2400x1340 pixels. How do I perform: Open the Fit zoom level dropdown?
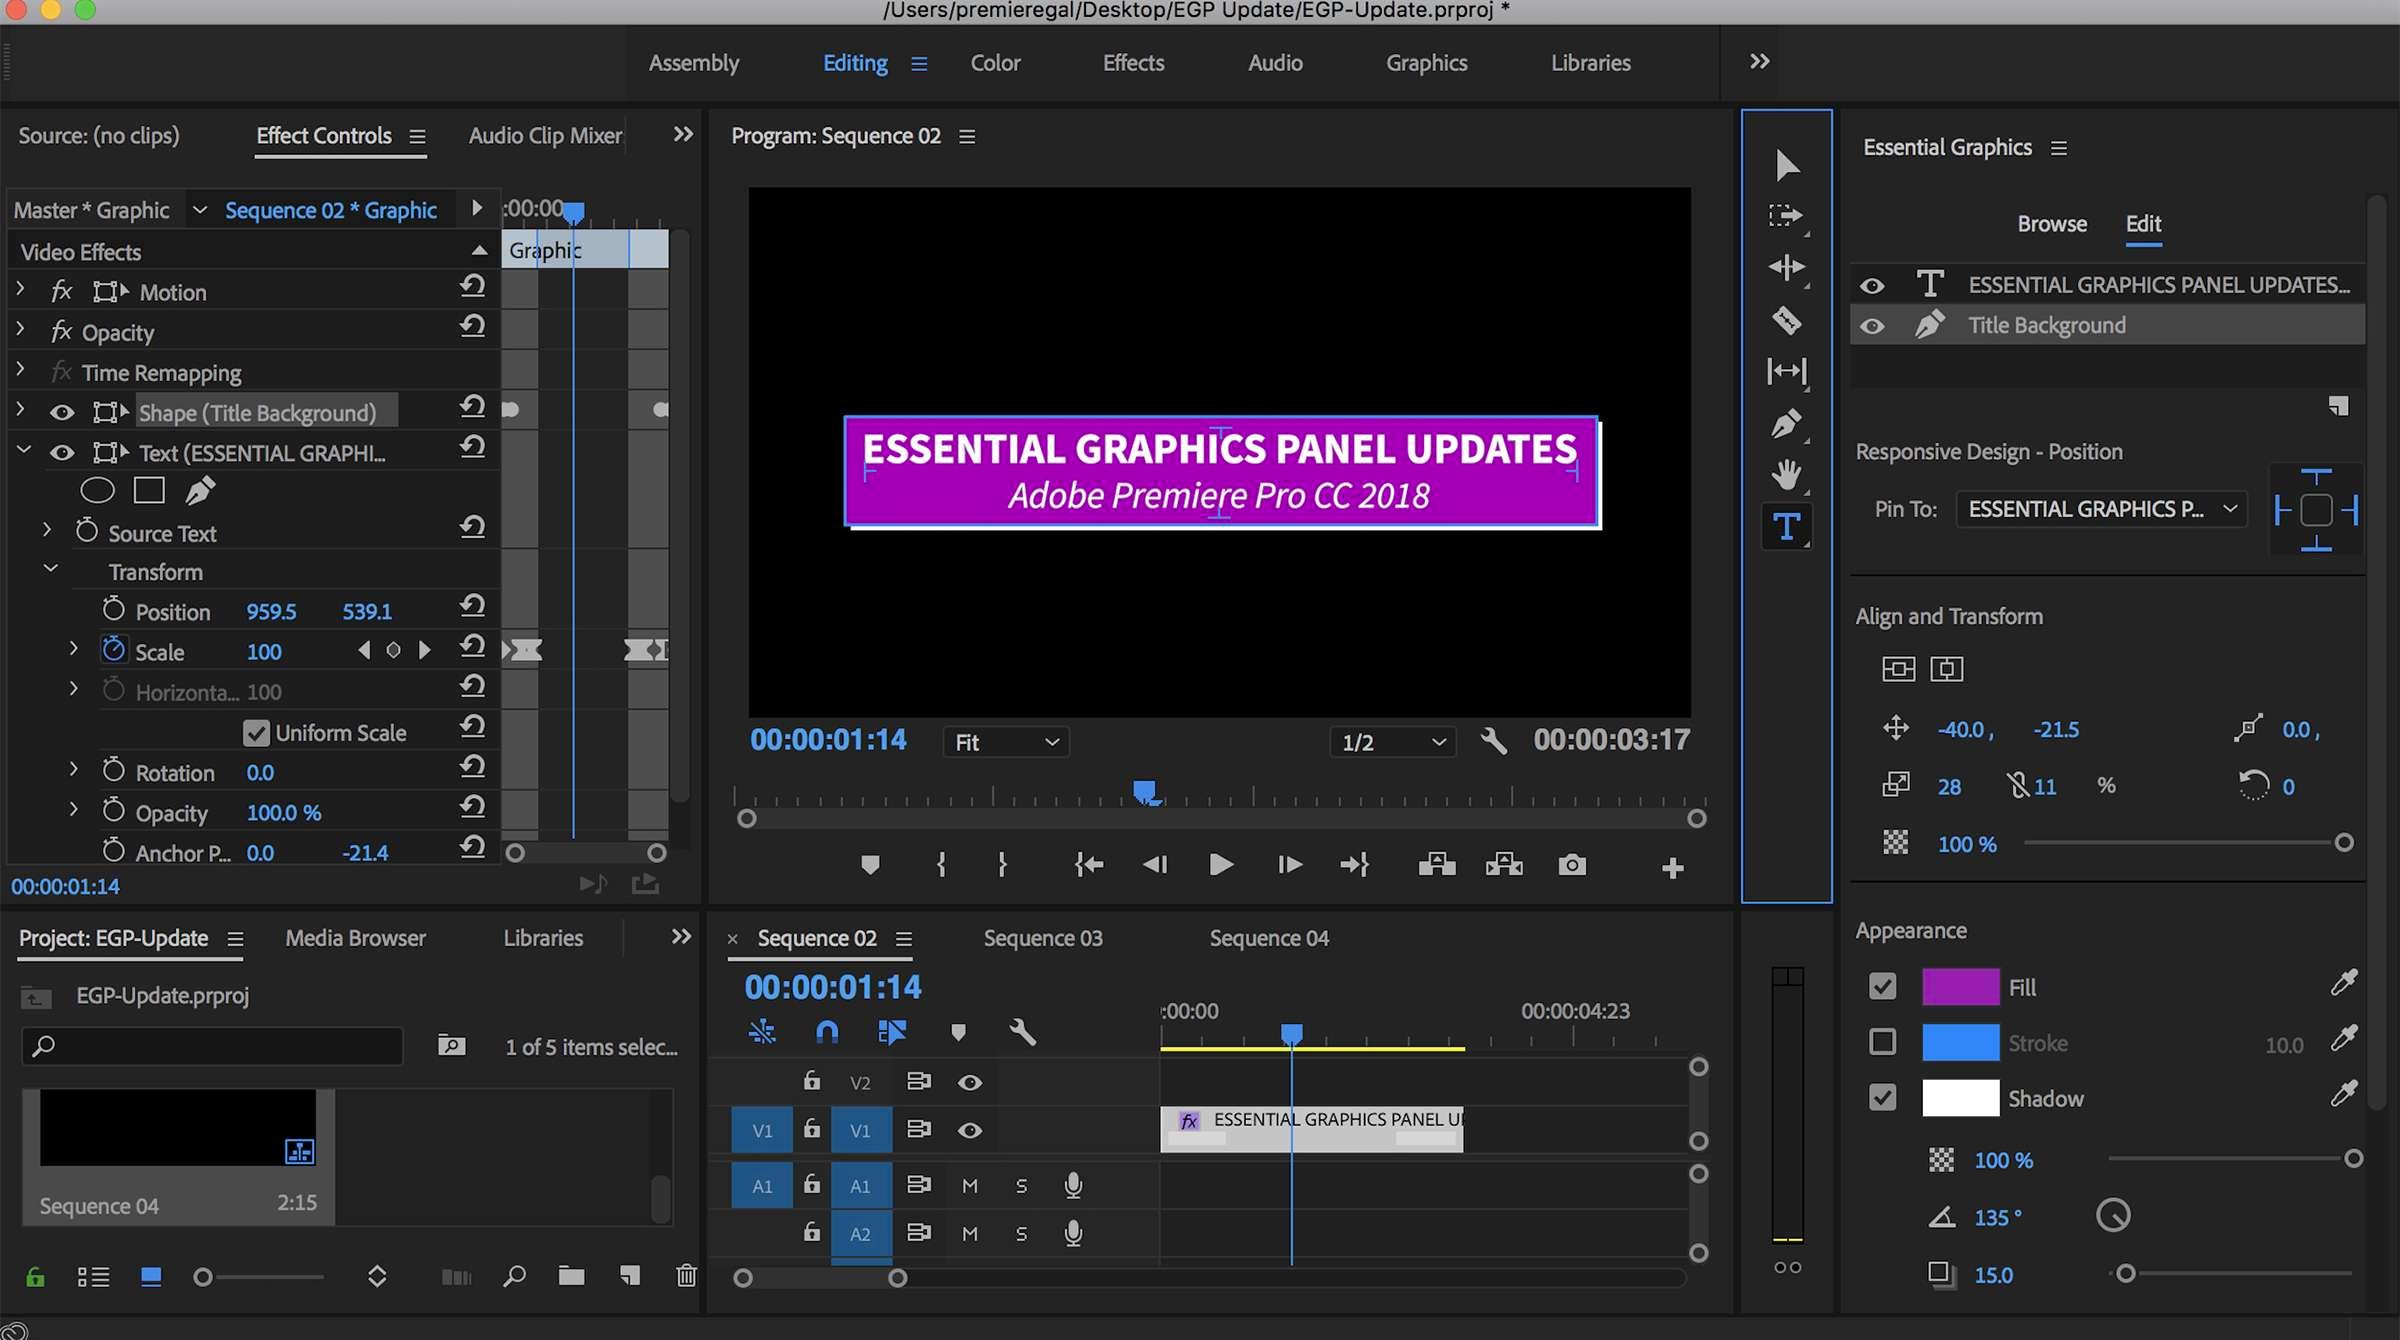pyautogui.click(x=1005, y=742)
